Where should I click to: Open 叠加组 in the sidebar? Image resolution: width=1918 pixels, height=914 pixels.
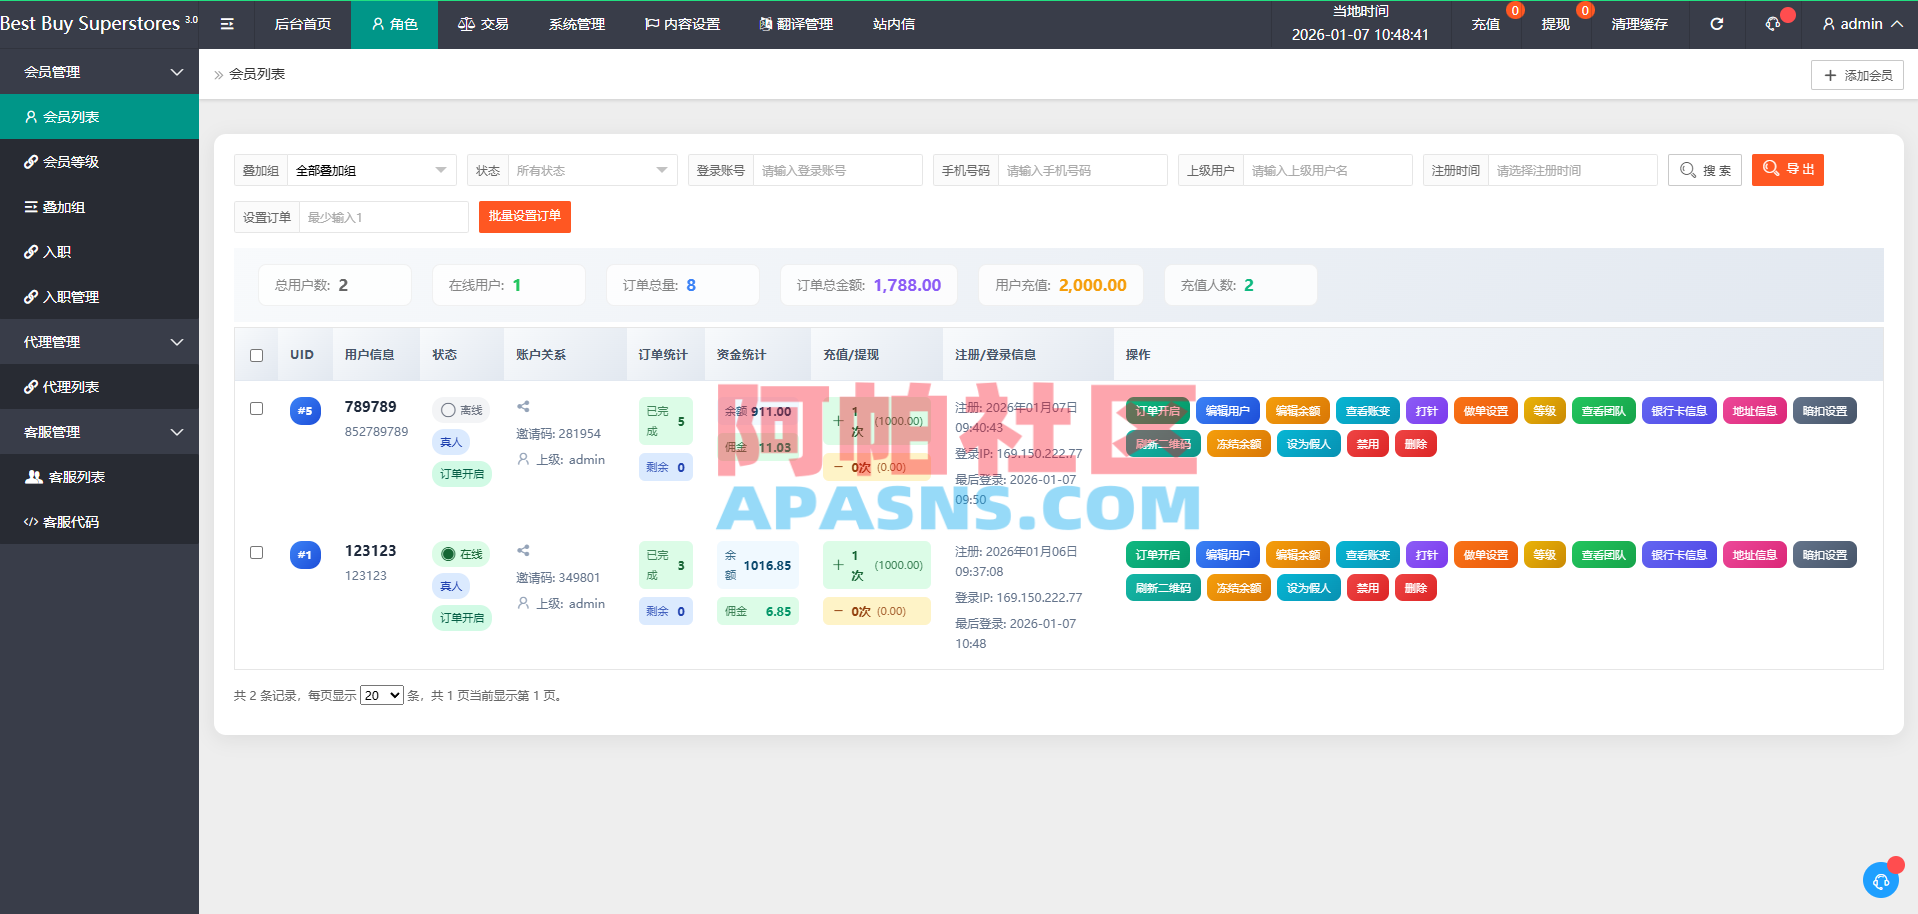tap(99, 206)
